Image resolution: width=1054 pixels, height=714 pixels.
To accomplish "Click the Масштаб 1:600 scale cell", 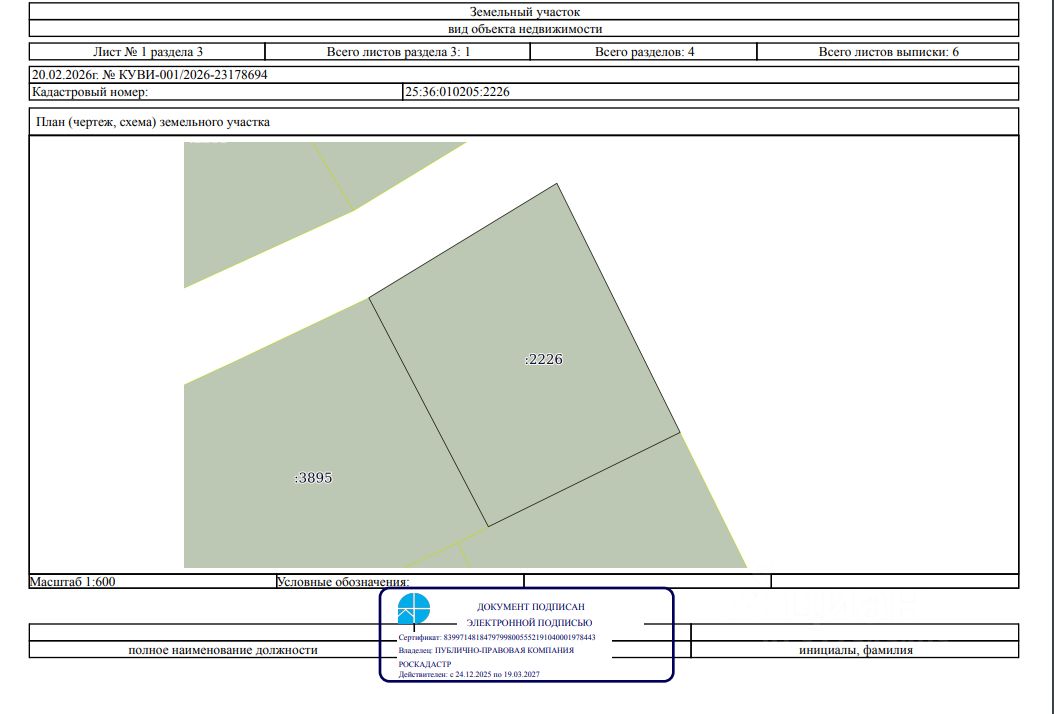I will pyautogui.click(x=153, y=582).
